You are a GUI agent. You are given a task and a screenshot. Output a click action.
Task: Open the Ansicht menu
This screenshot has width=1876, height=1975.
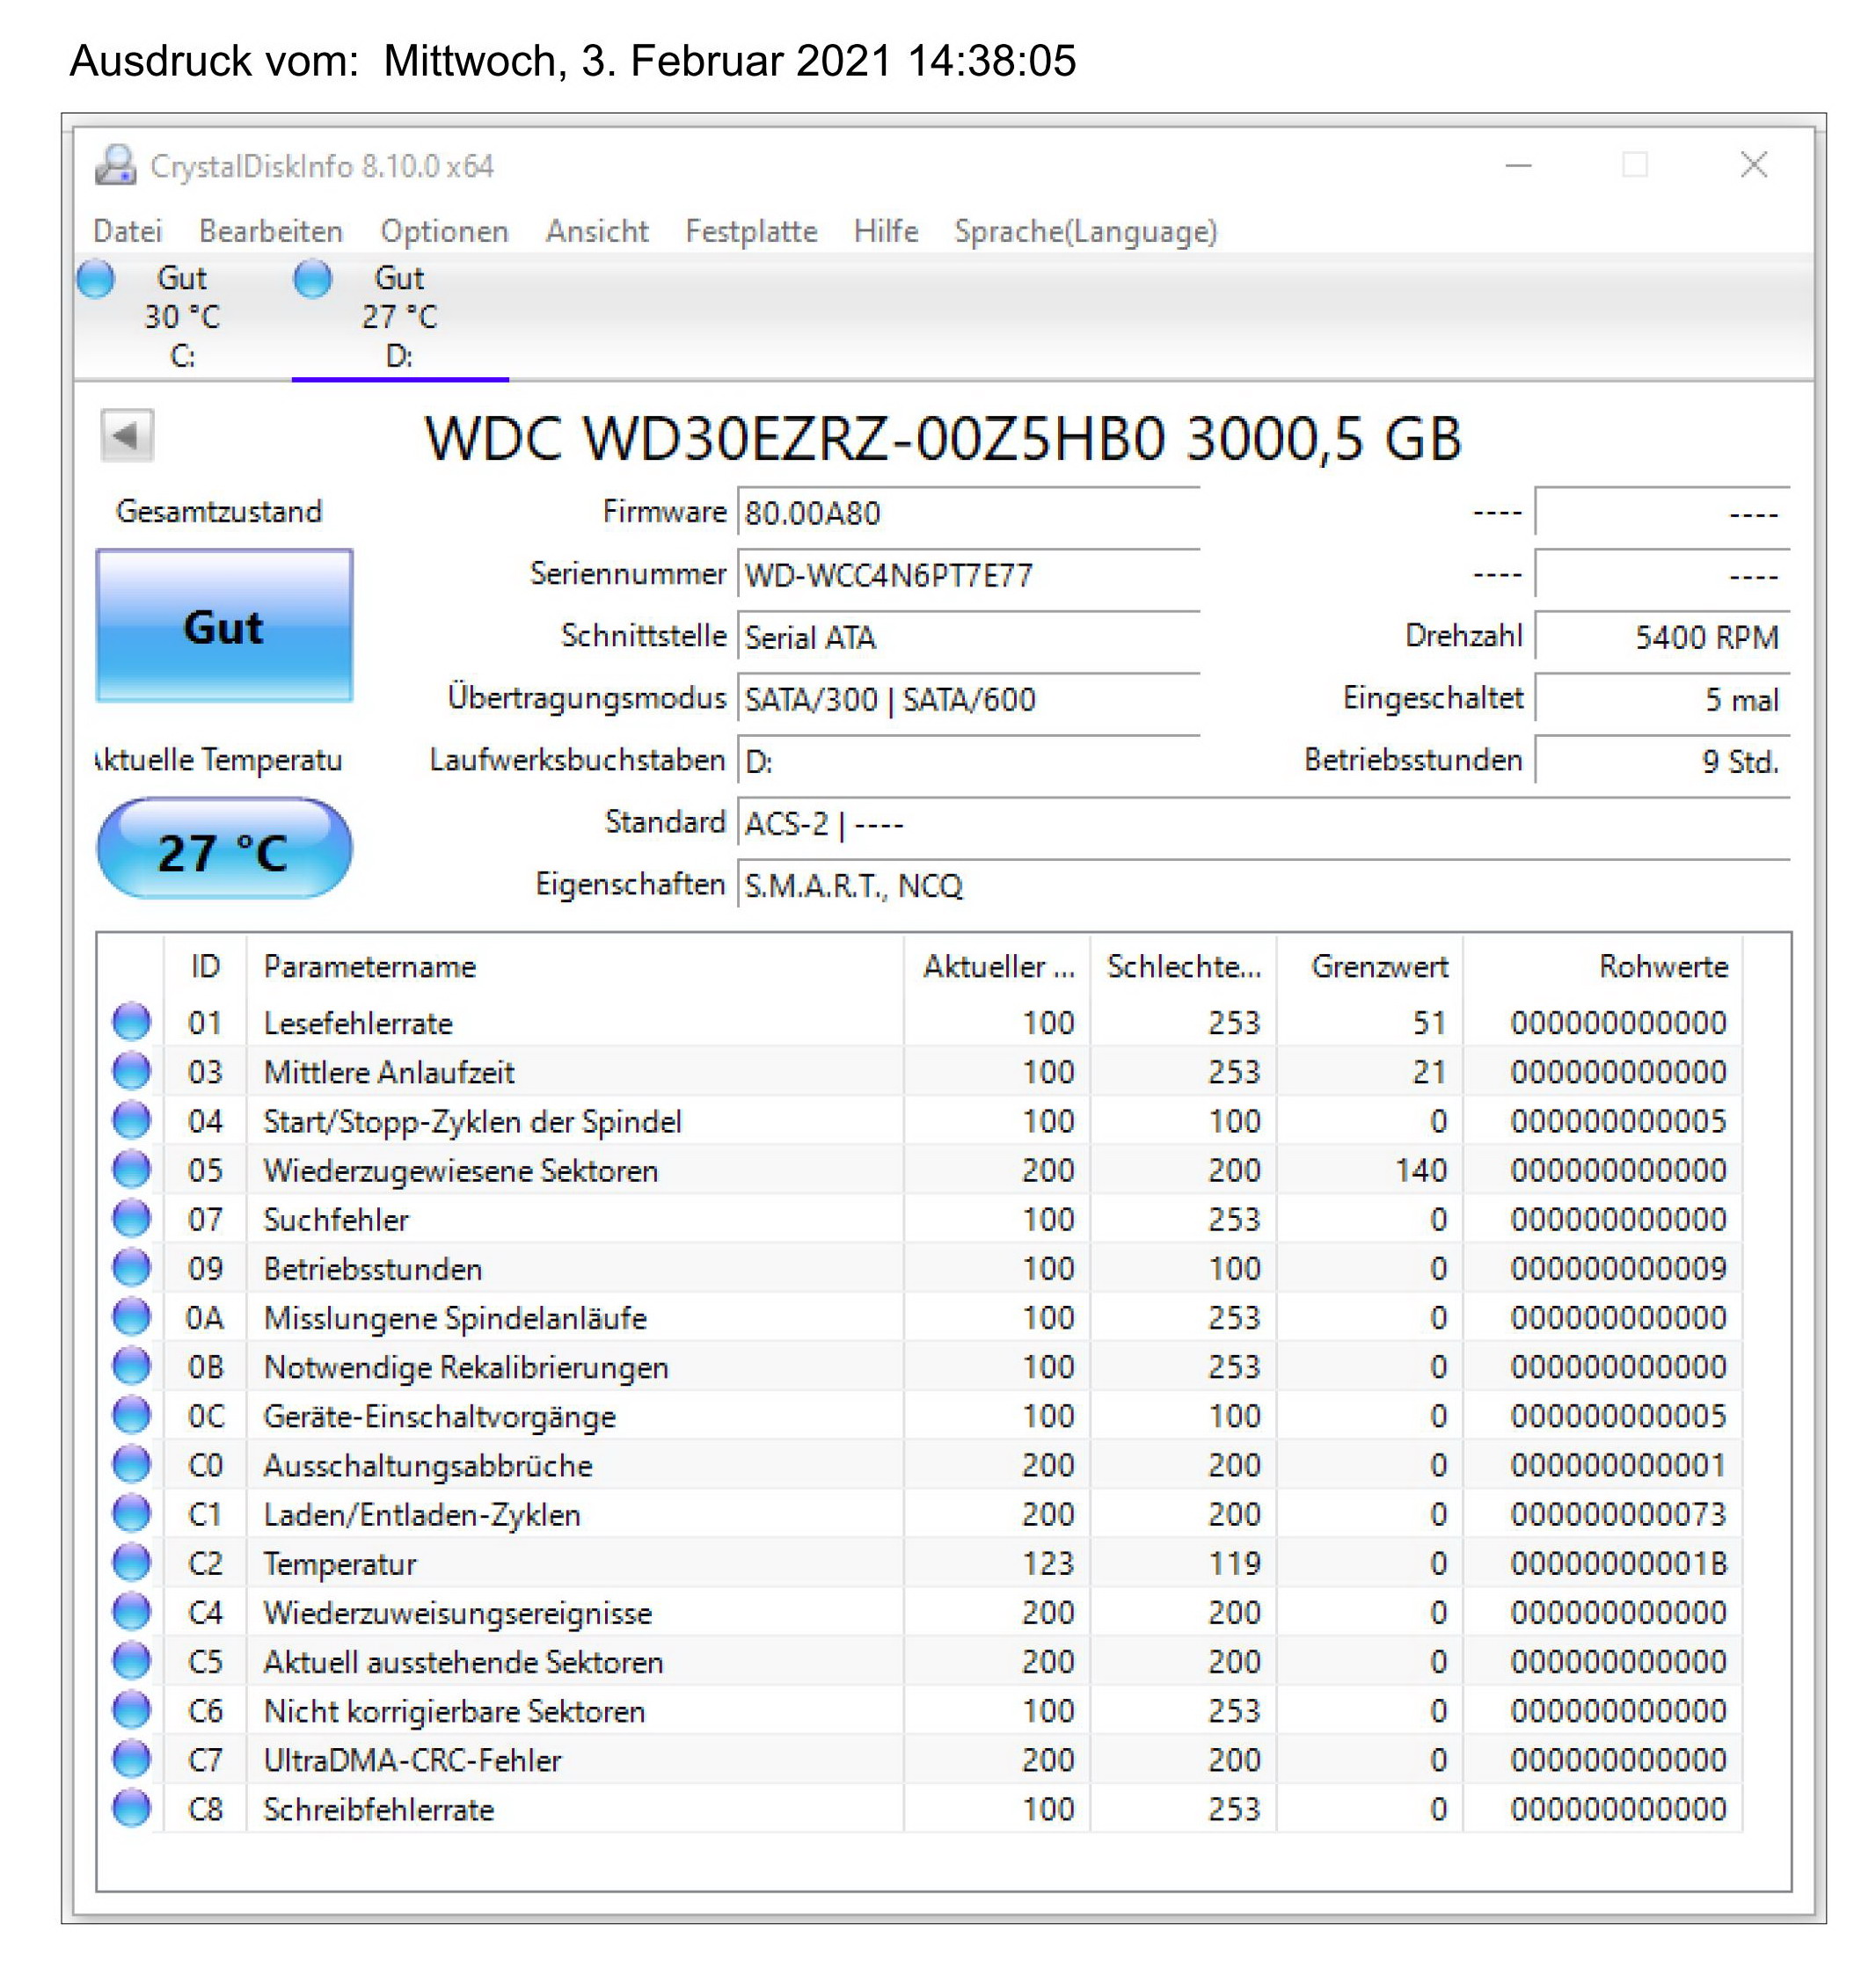[x=597, y=231]
